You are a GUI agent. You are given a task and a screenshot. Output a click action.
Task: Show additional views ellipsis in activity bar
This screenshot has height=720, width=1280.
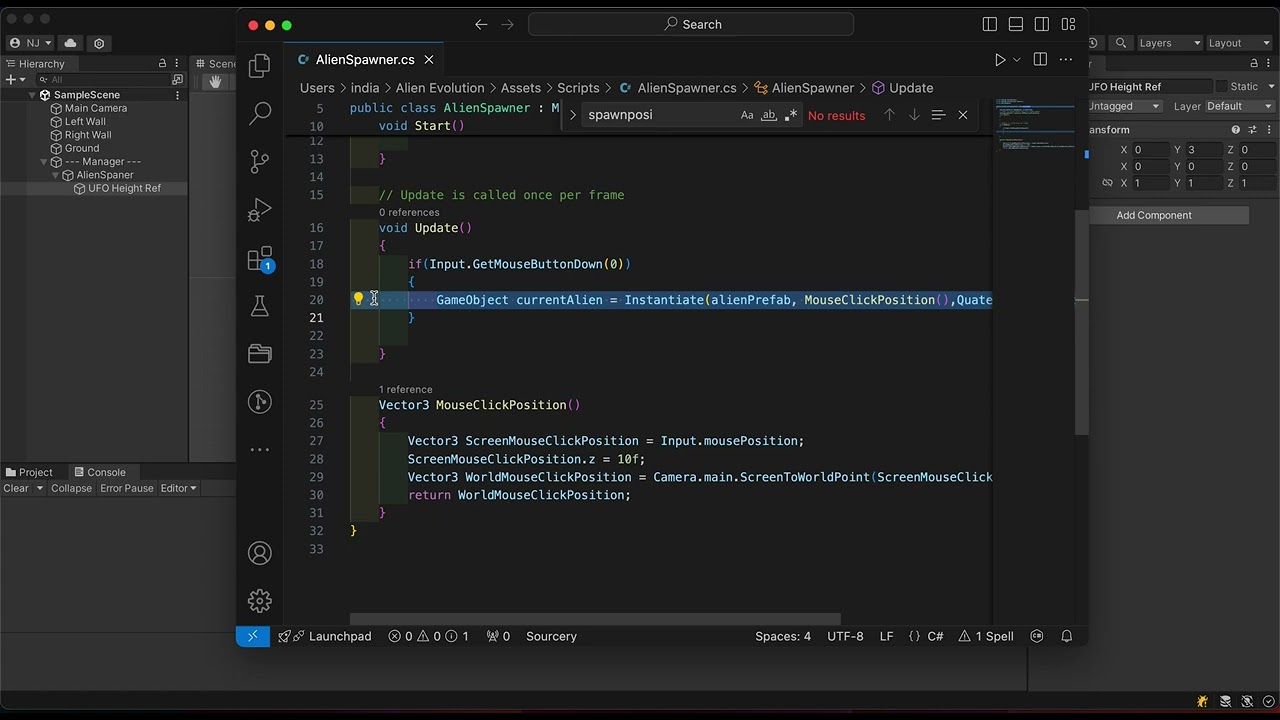[x=260, y=450]
